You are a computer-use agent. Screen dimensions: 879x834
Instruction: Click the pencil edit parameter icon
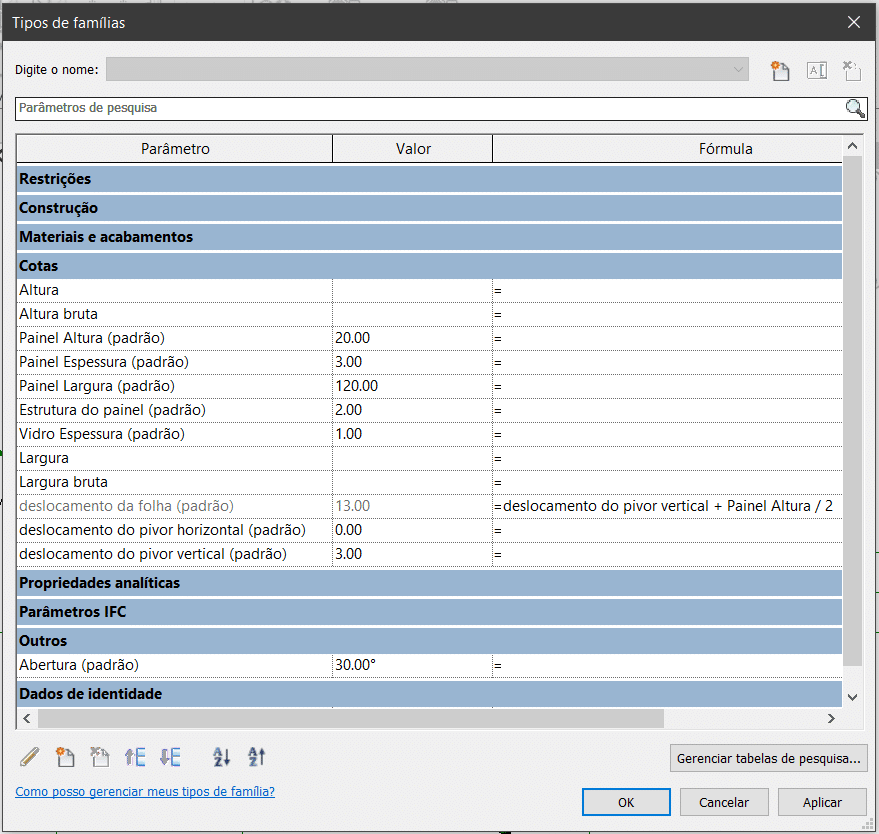[30, 757]
